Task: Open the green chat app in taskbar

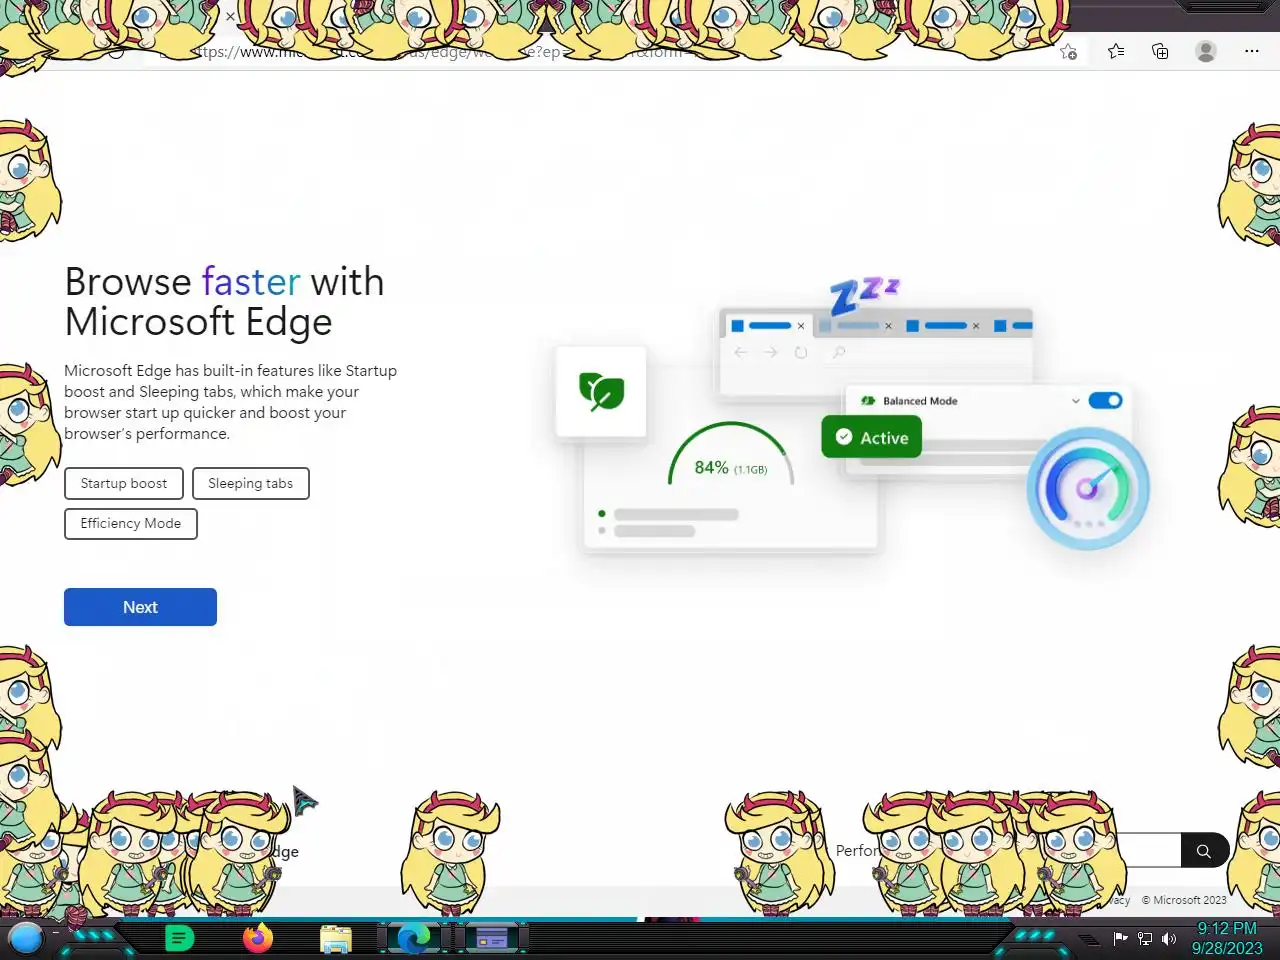Action: point(179,938)
